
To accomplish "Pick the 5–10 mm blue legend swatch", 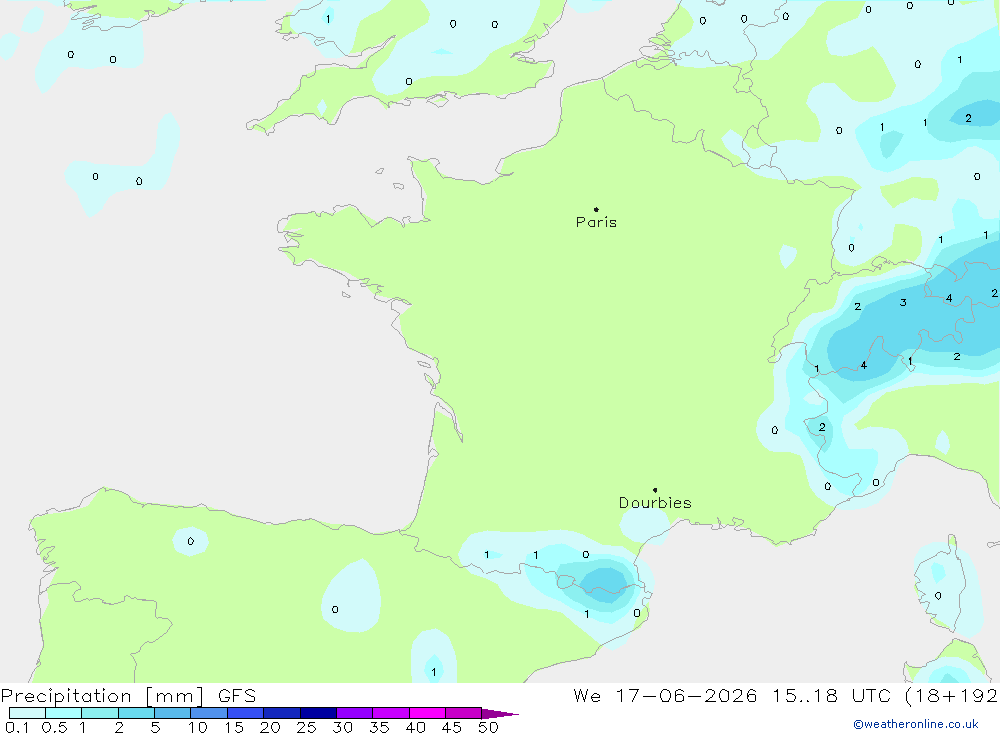I will click(x=173, y=713).
